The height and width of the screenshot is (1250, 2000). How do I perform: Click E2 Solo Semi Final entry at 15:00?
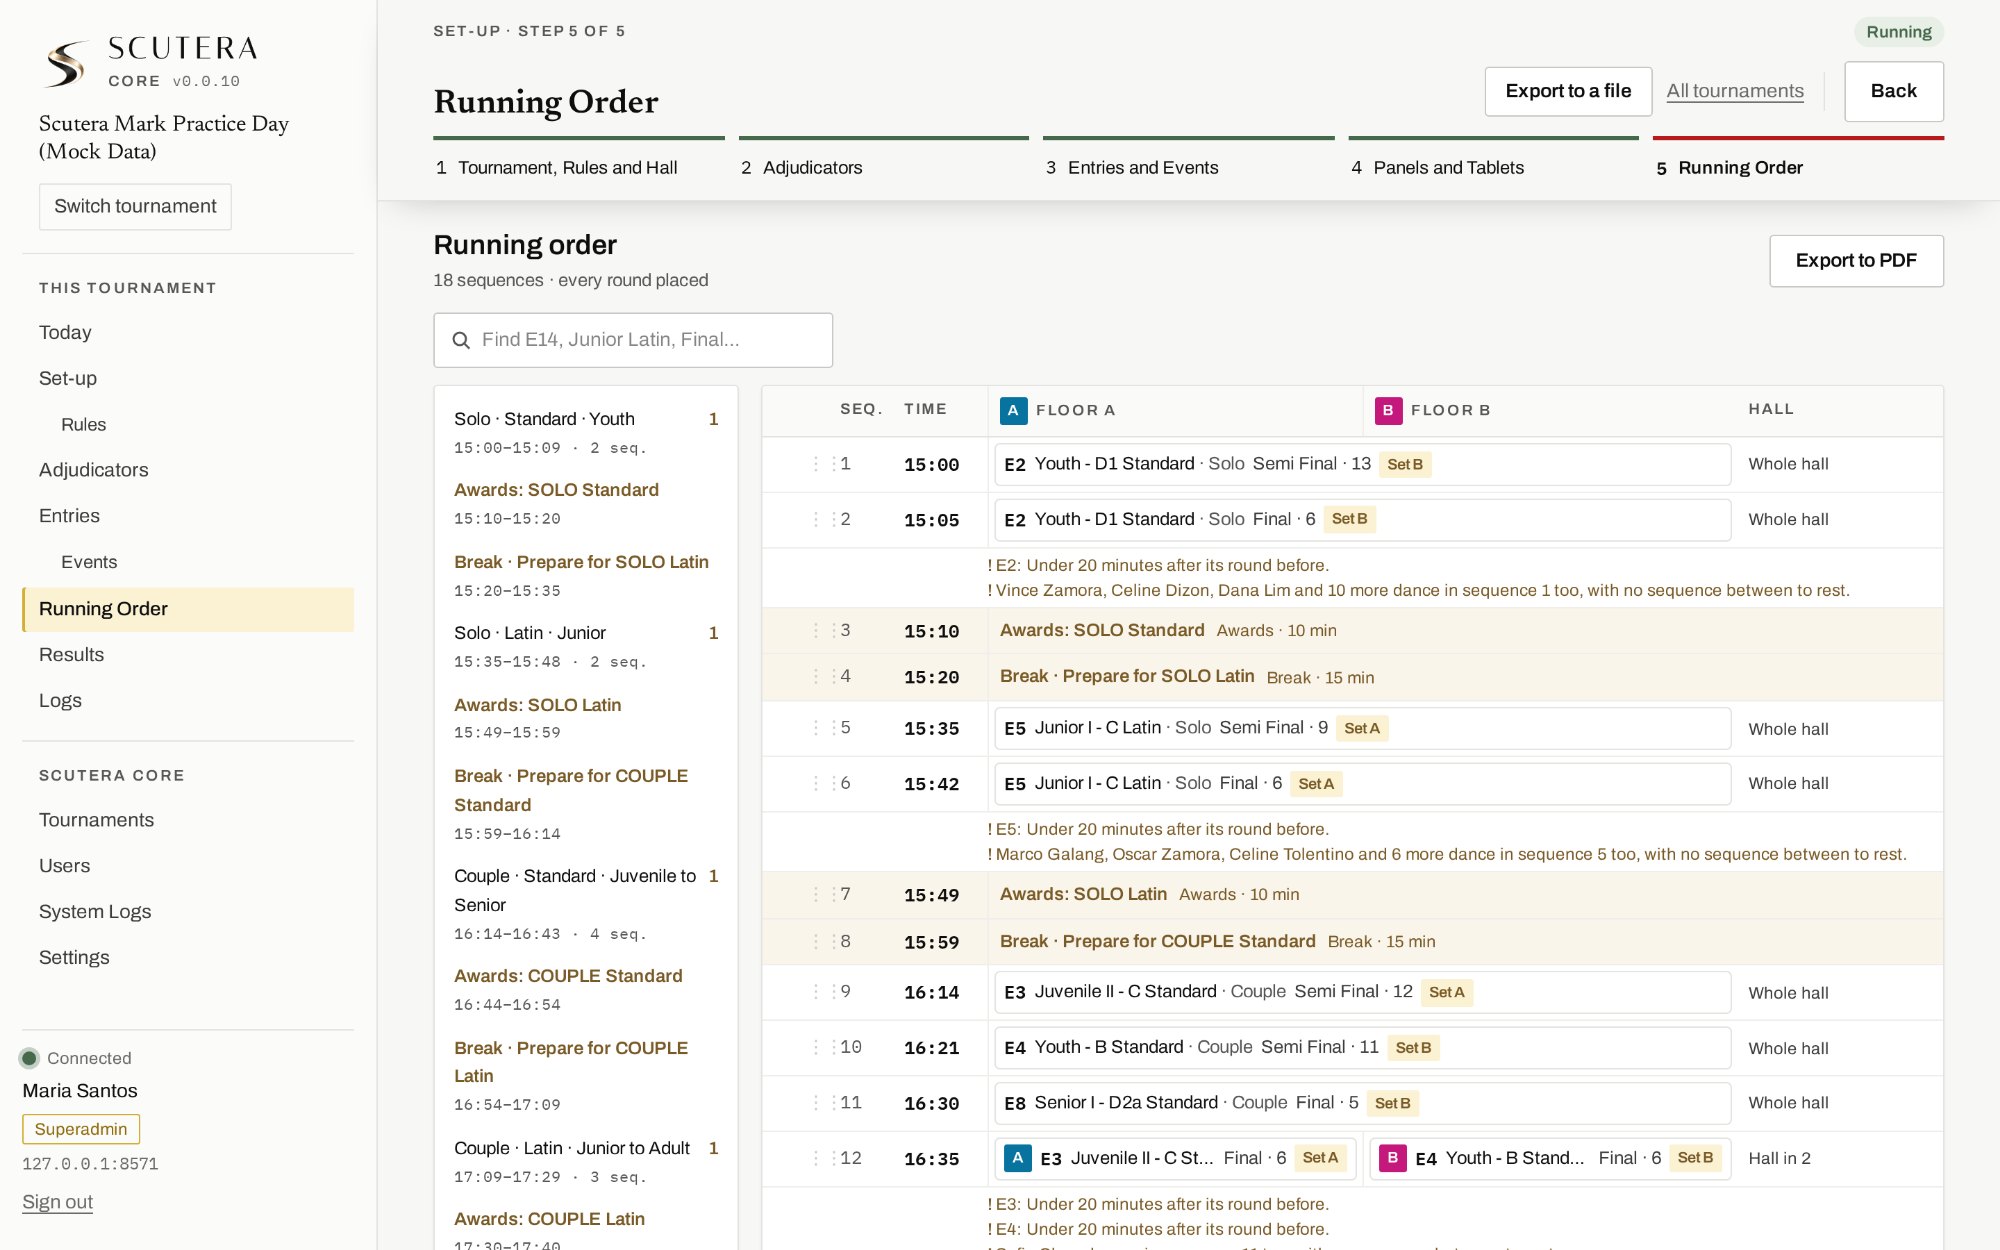(x=1362, y=464)
